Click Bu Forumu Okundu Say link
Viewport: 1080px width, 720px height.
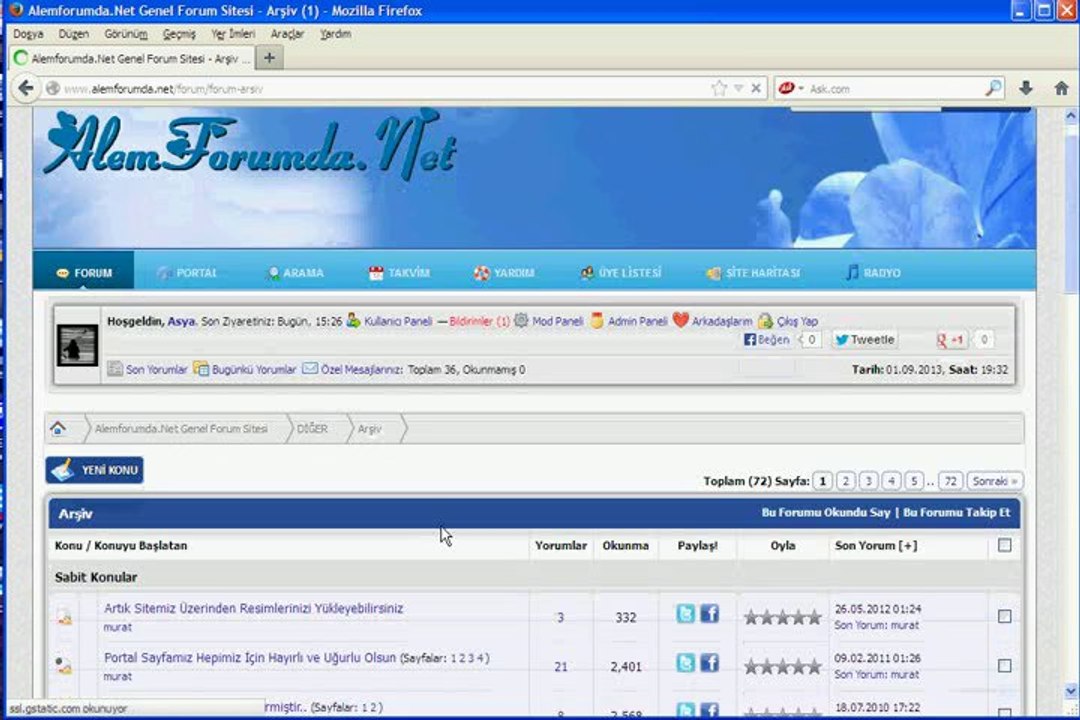826,513
